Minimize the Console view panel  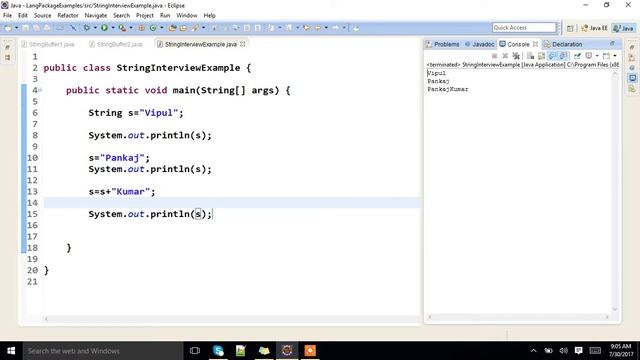tap(612, 43)
